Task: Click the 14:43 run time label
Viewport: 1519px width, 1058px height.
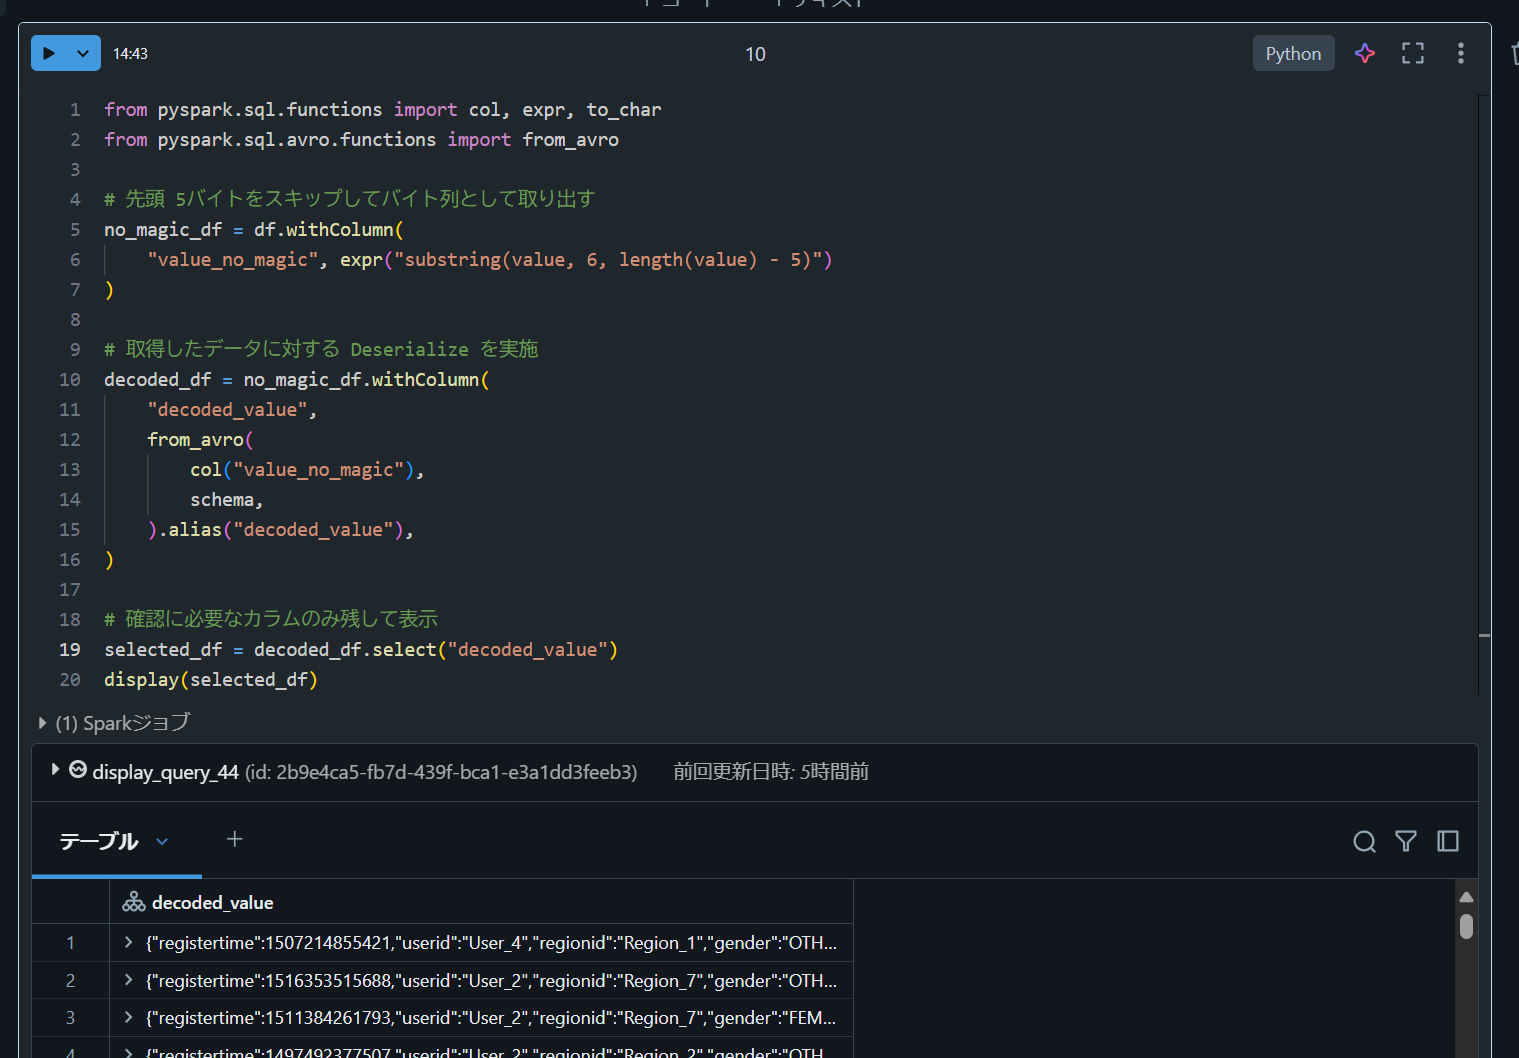Action: coord(130,54)
